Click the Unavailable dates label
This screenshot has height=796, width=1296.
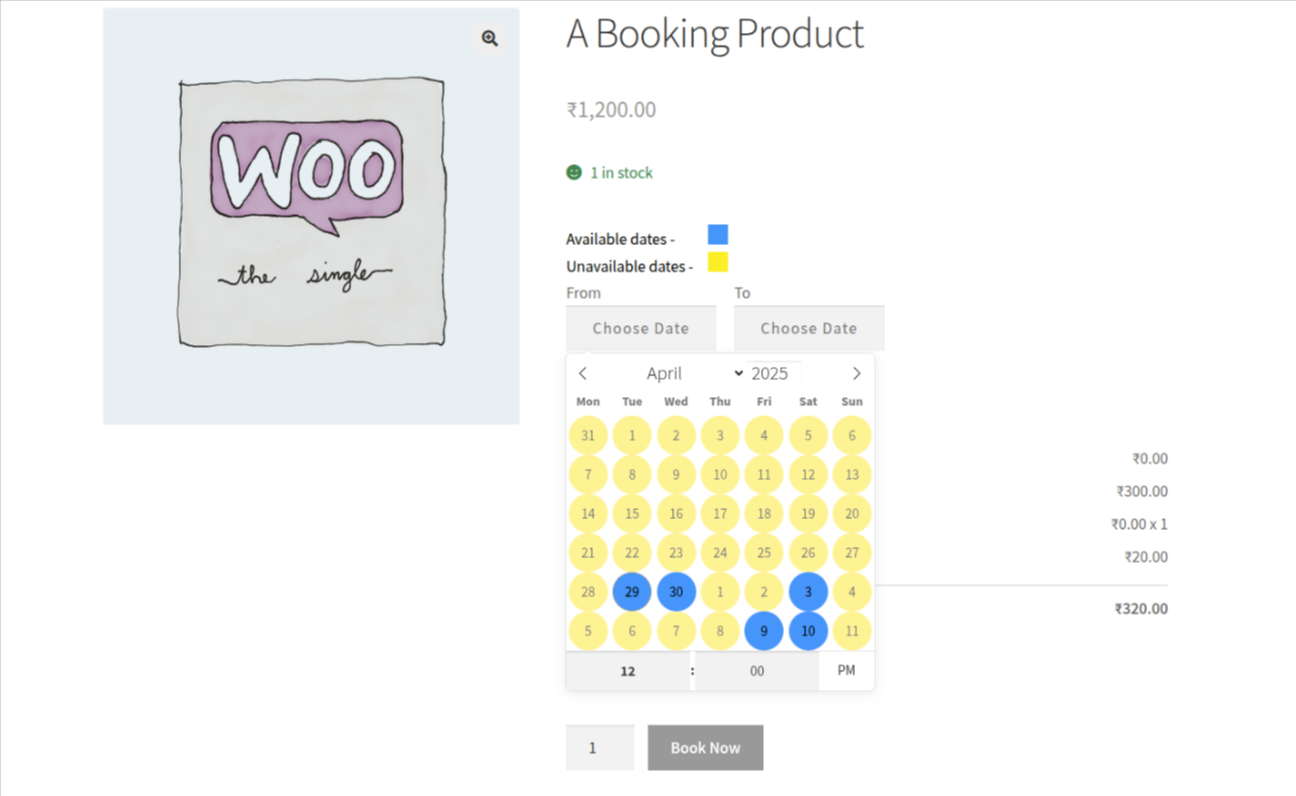629,267
